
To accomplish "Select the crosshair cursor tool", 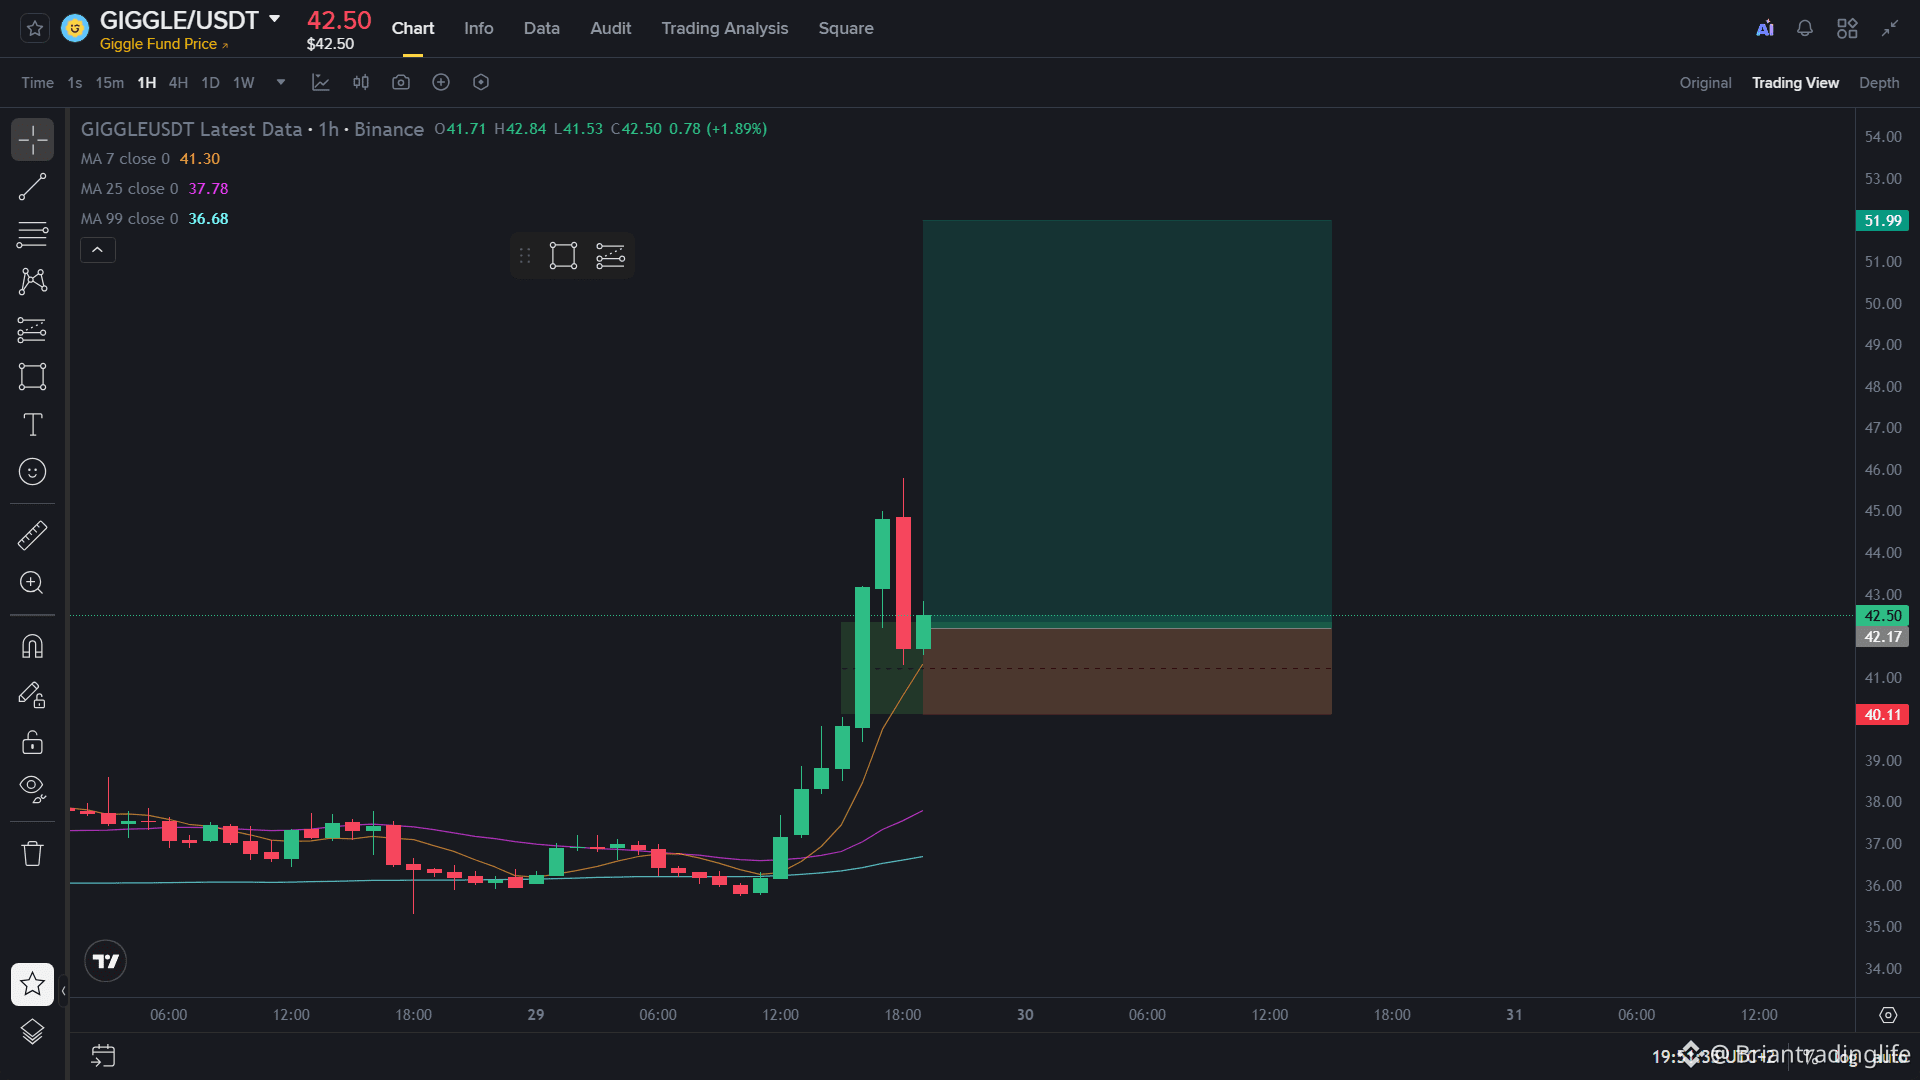I will (32, 140).
